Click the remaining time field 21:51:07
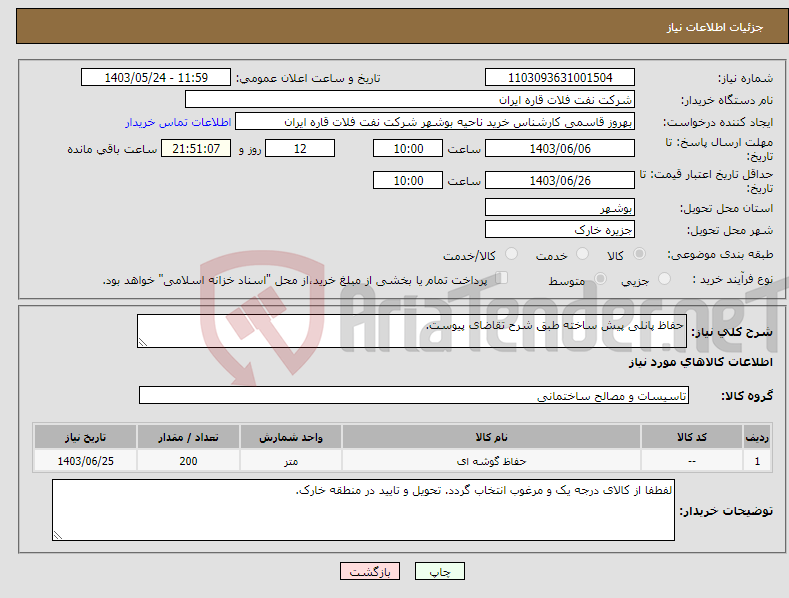The height and width of the screenshot is (598, 789). pyautogui.click(x=196, y=148)
